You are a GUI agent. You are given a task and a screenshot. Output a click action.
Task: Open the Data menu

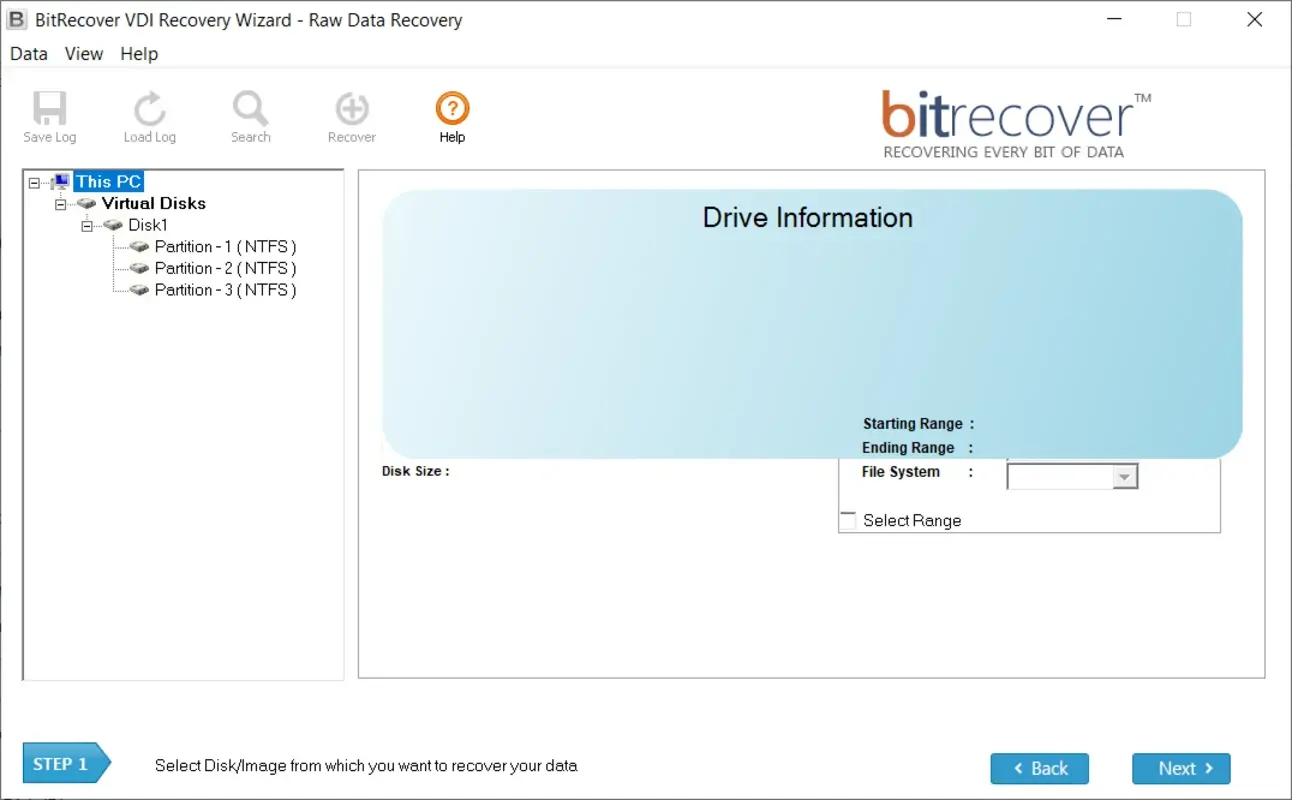click(27, 53)
